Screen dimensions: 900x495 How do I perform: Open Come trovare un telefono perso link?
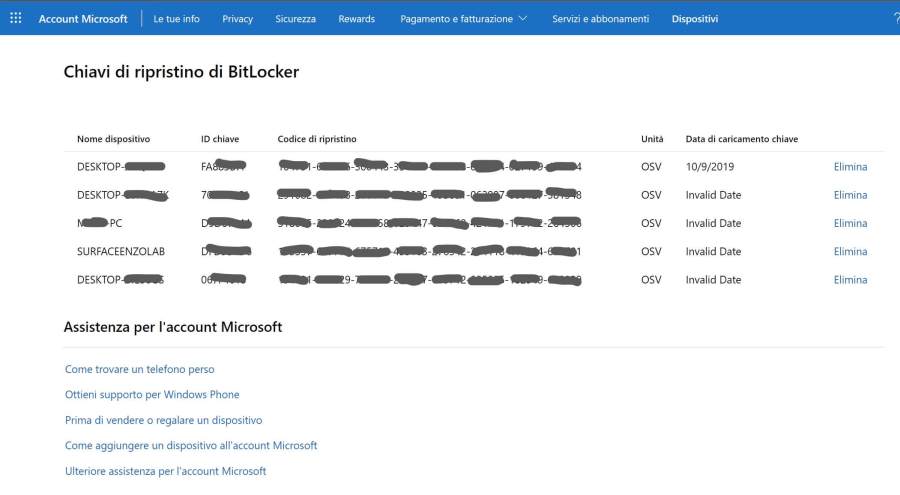(139, 369)
